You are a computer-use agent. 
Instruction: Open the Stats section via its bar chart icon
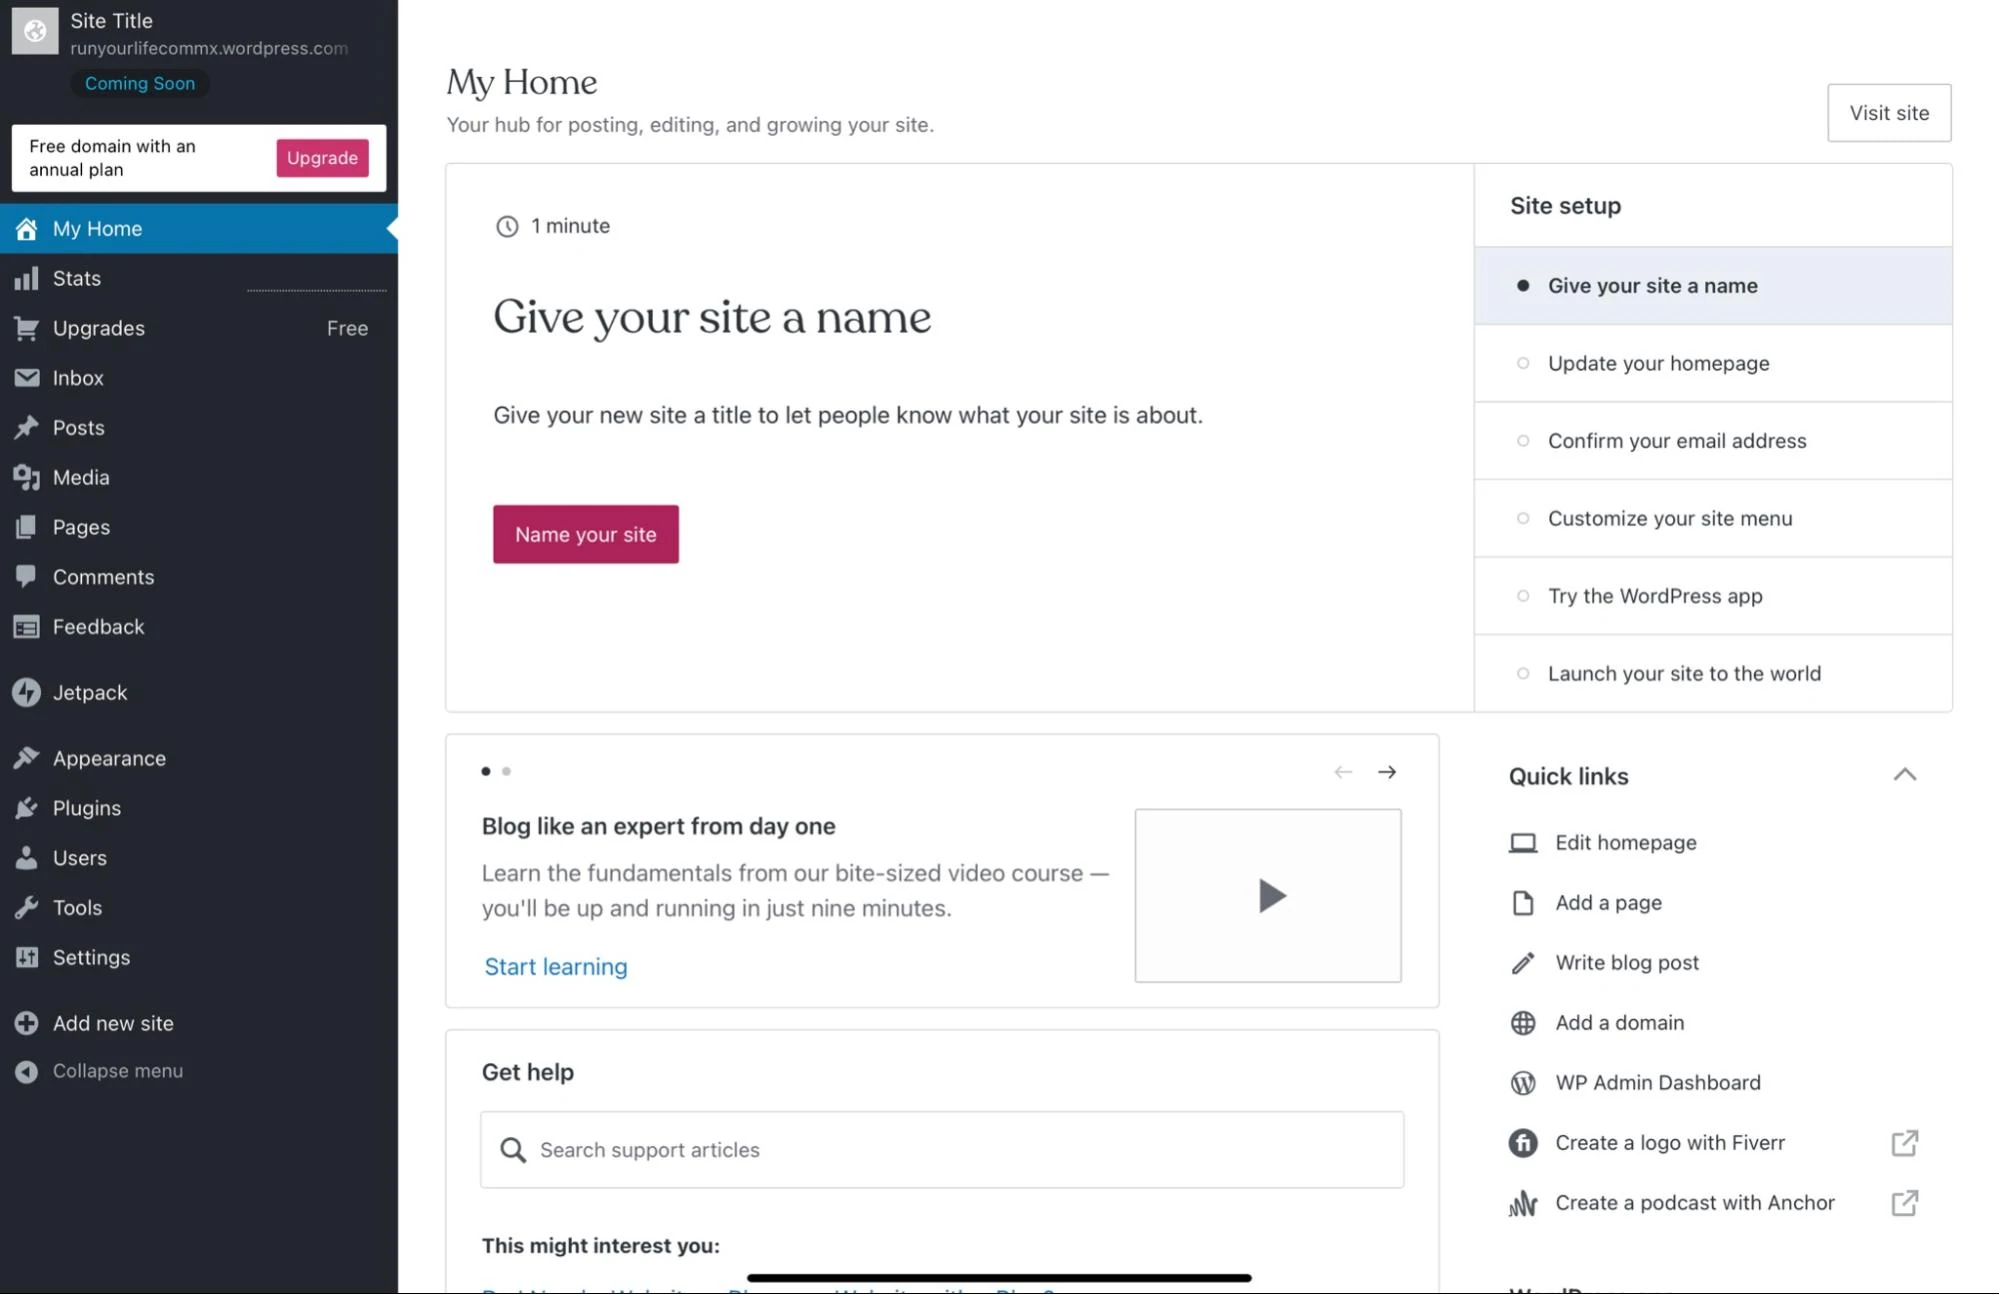tap(26, 278)
